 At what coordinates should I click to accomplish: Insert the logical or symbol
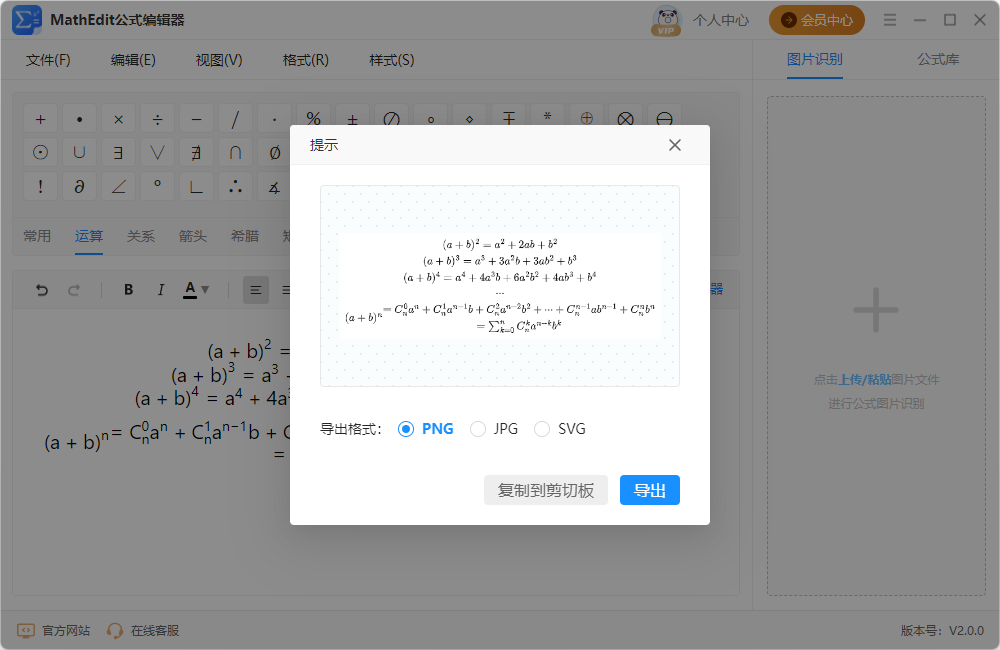coord(157,152)
